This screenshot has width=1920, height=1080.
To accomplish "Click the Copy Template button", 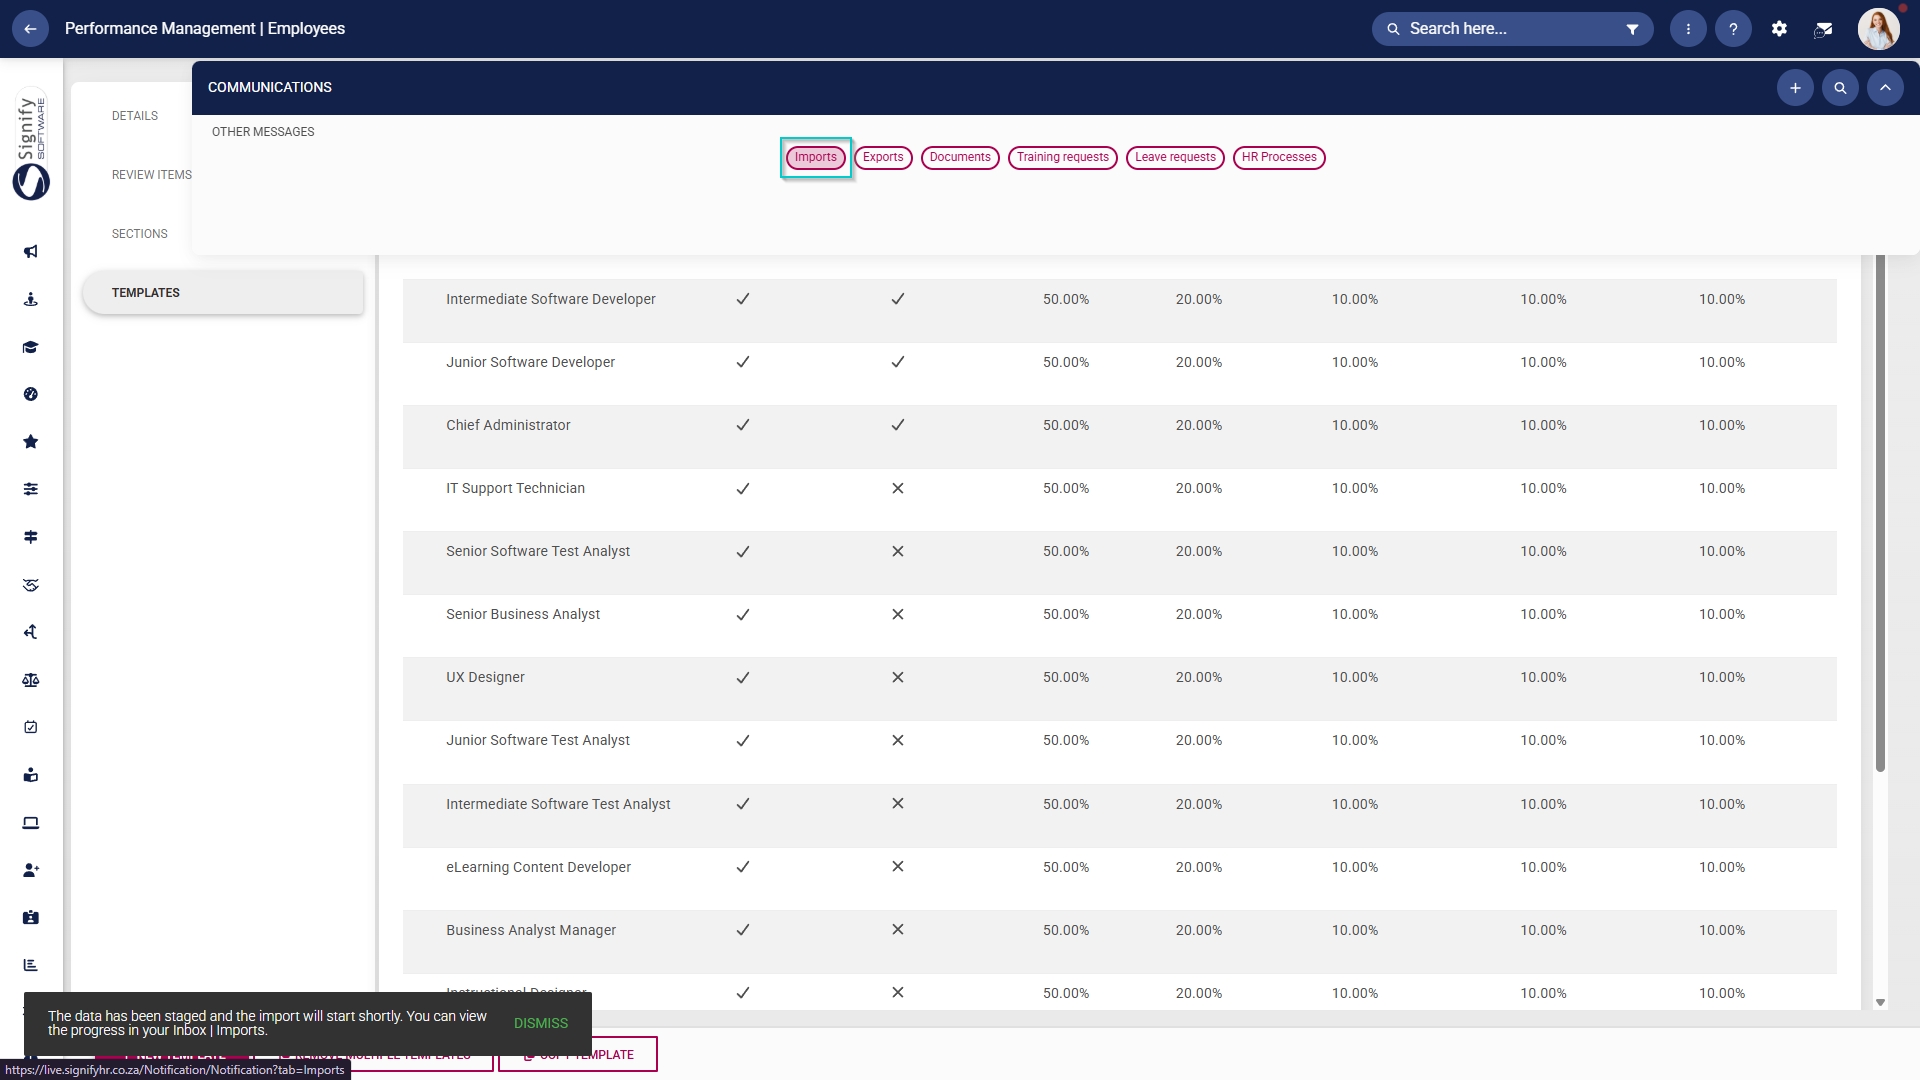I will pos(578,1054).
